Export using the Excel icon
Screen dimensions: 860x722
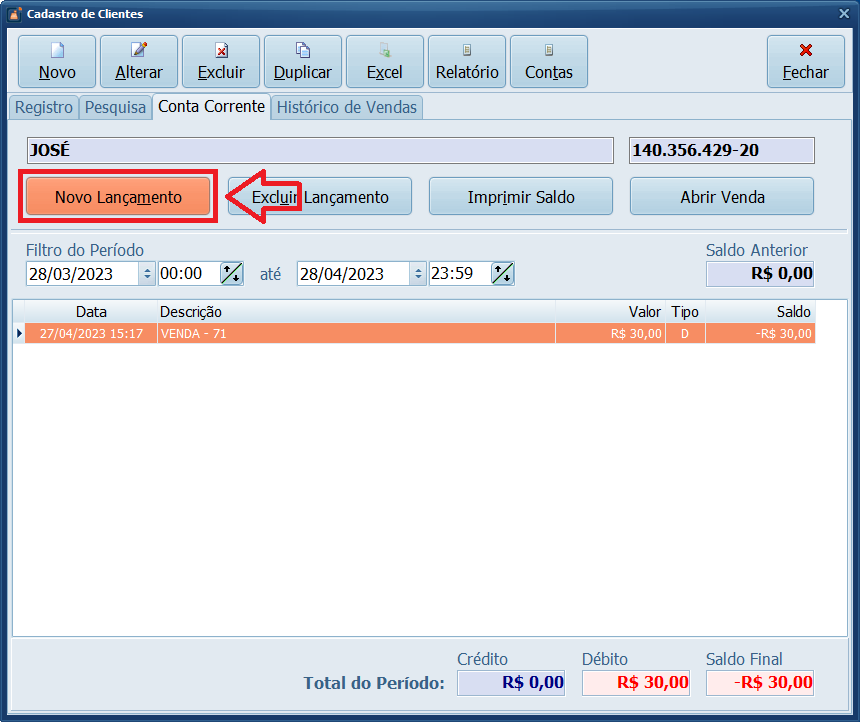coord(385,50)
